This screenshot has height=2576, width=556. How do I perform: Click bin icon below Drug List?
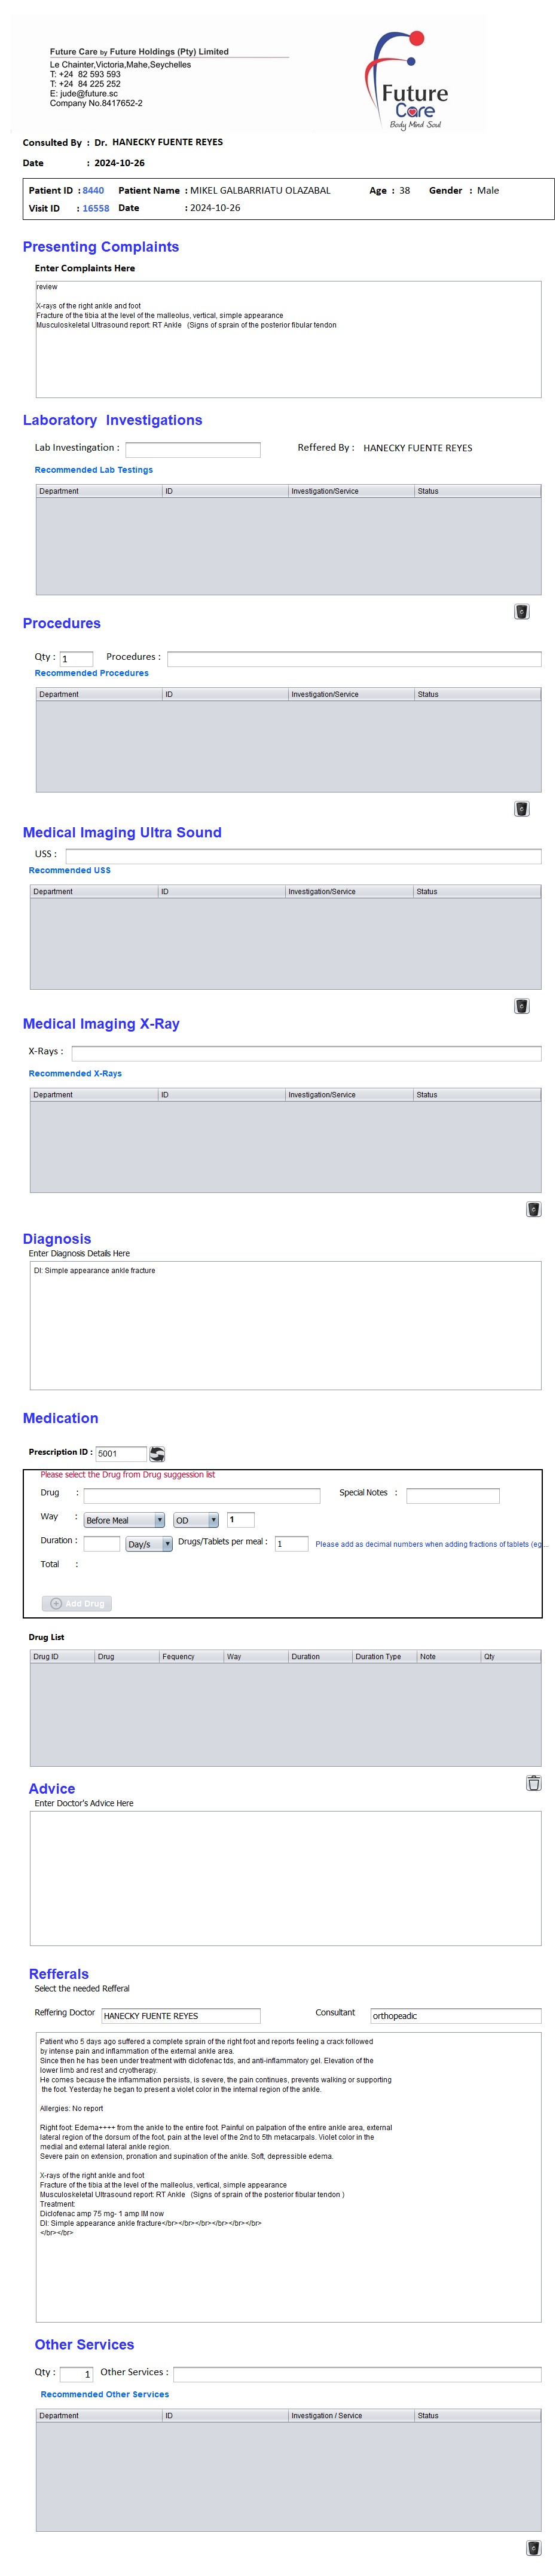click(533, 1783)
